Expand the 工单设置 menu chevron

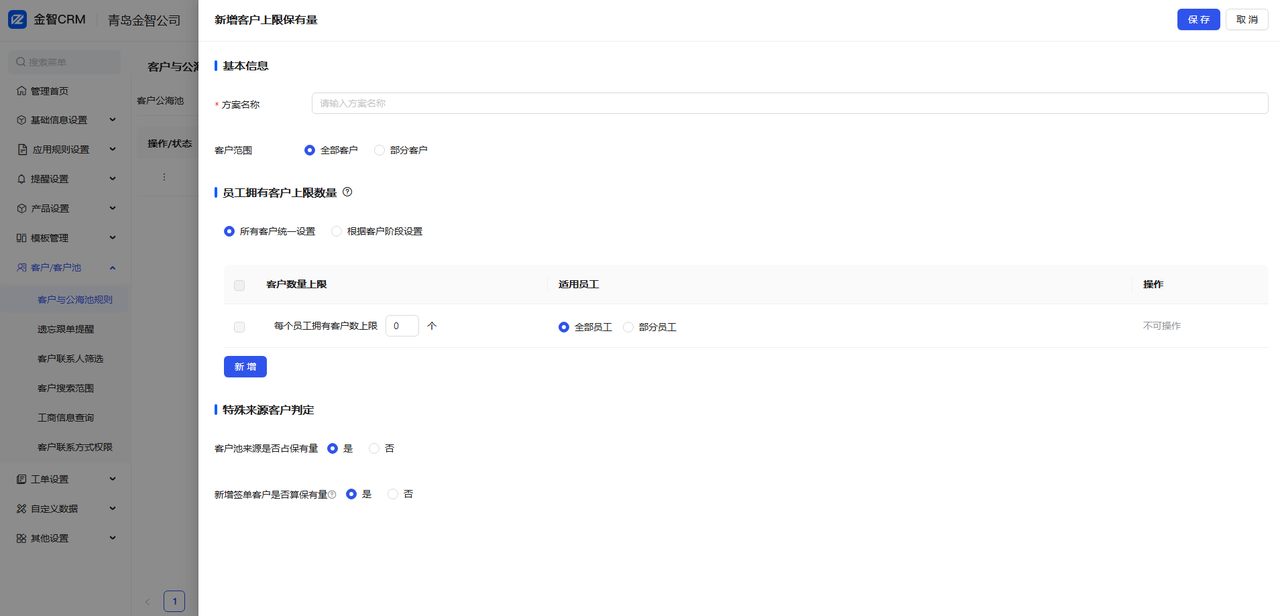click(112, 479)
